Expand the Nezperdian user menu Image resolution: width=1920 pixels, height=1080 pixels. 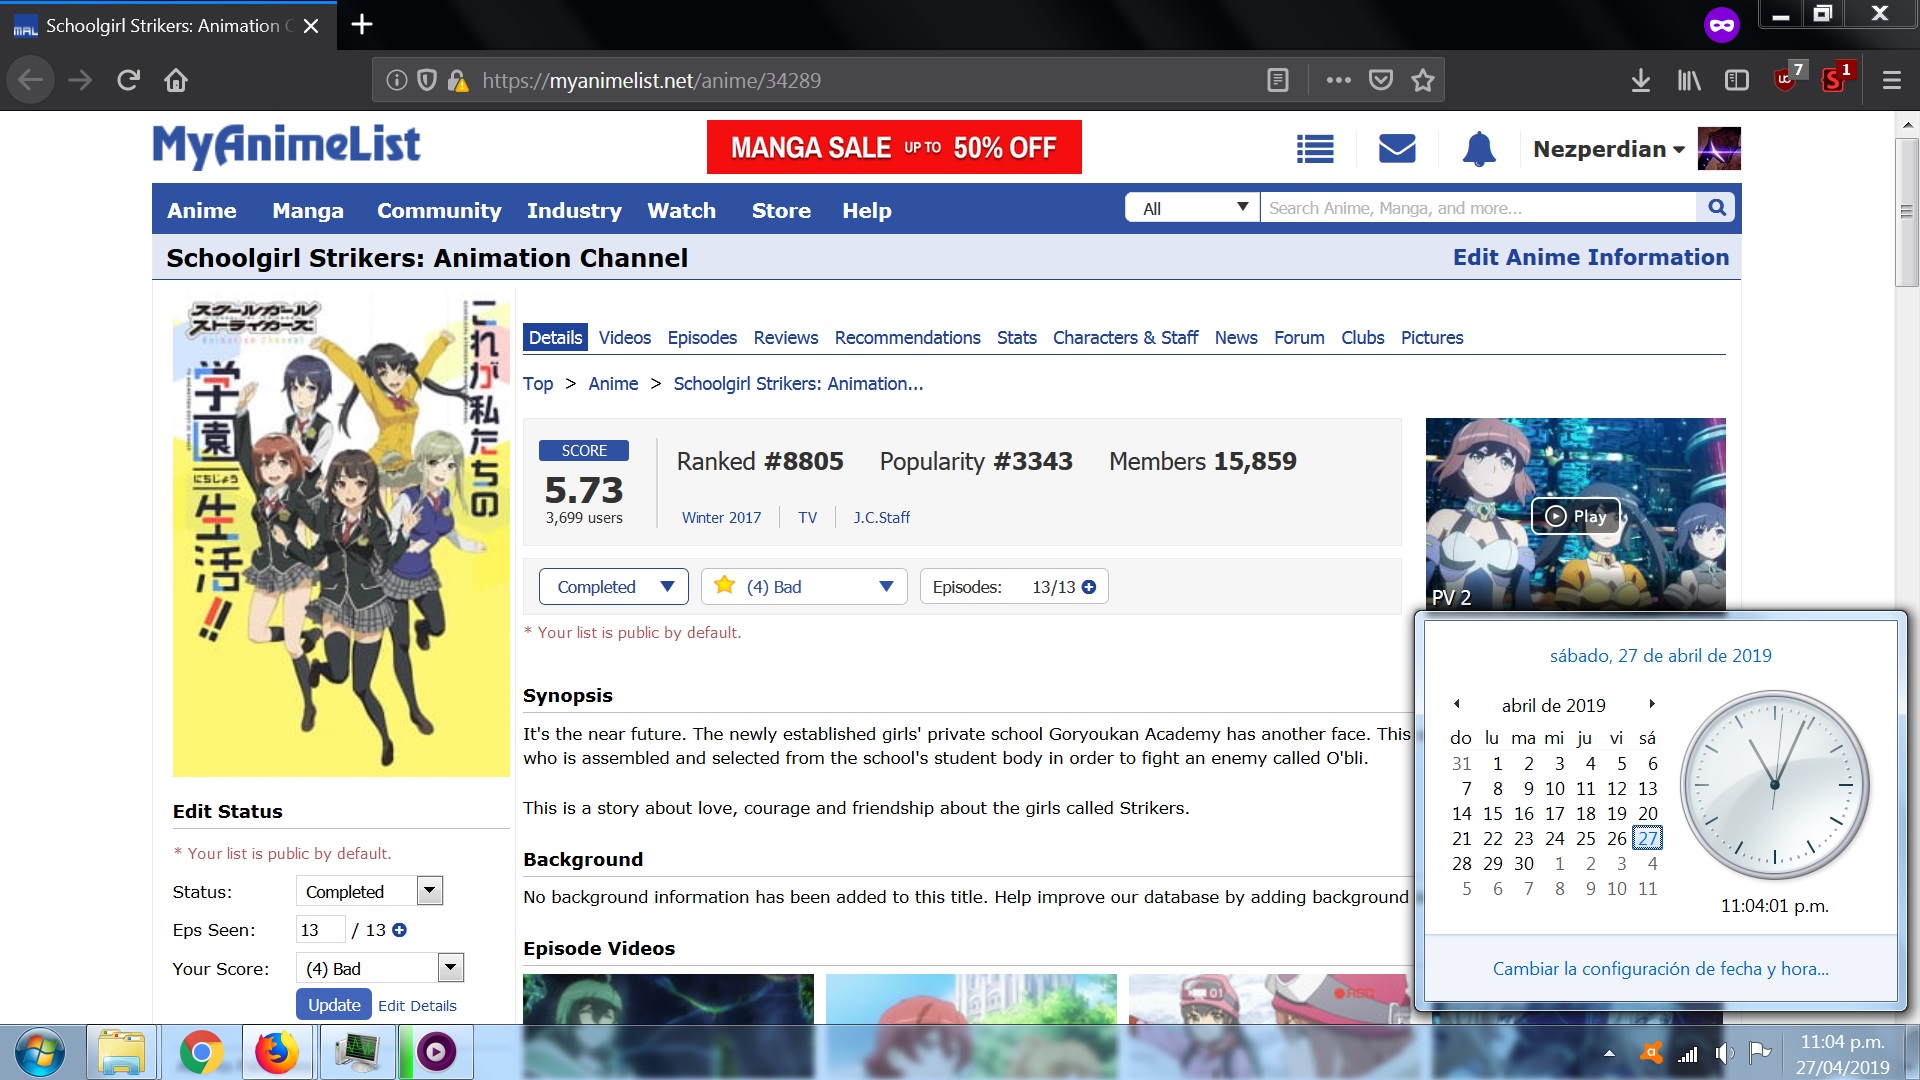1609,149
